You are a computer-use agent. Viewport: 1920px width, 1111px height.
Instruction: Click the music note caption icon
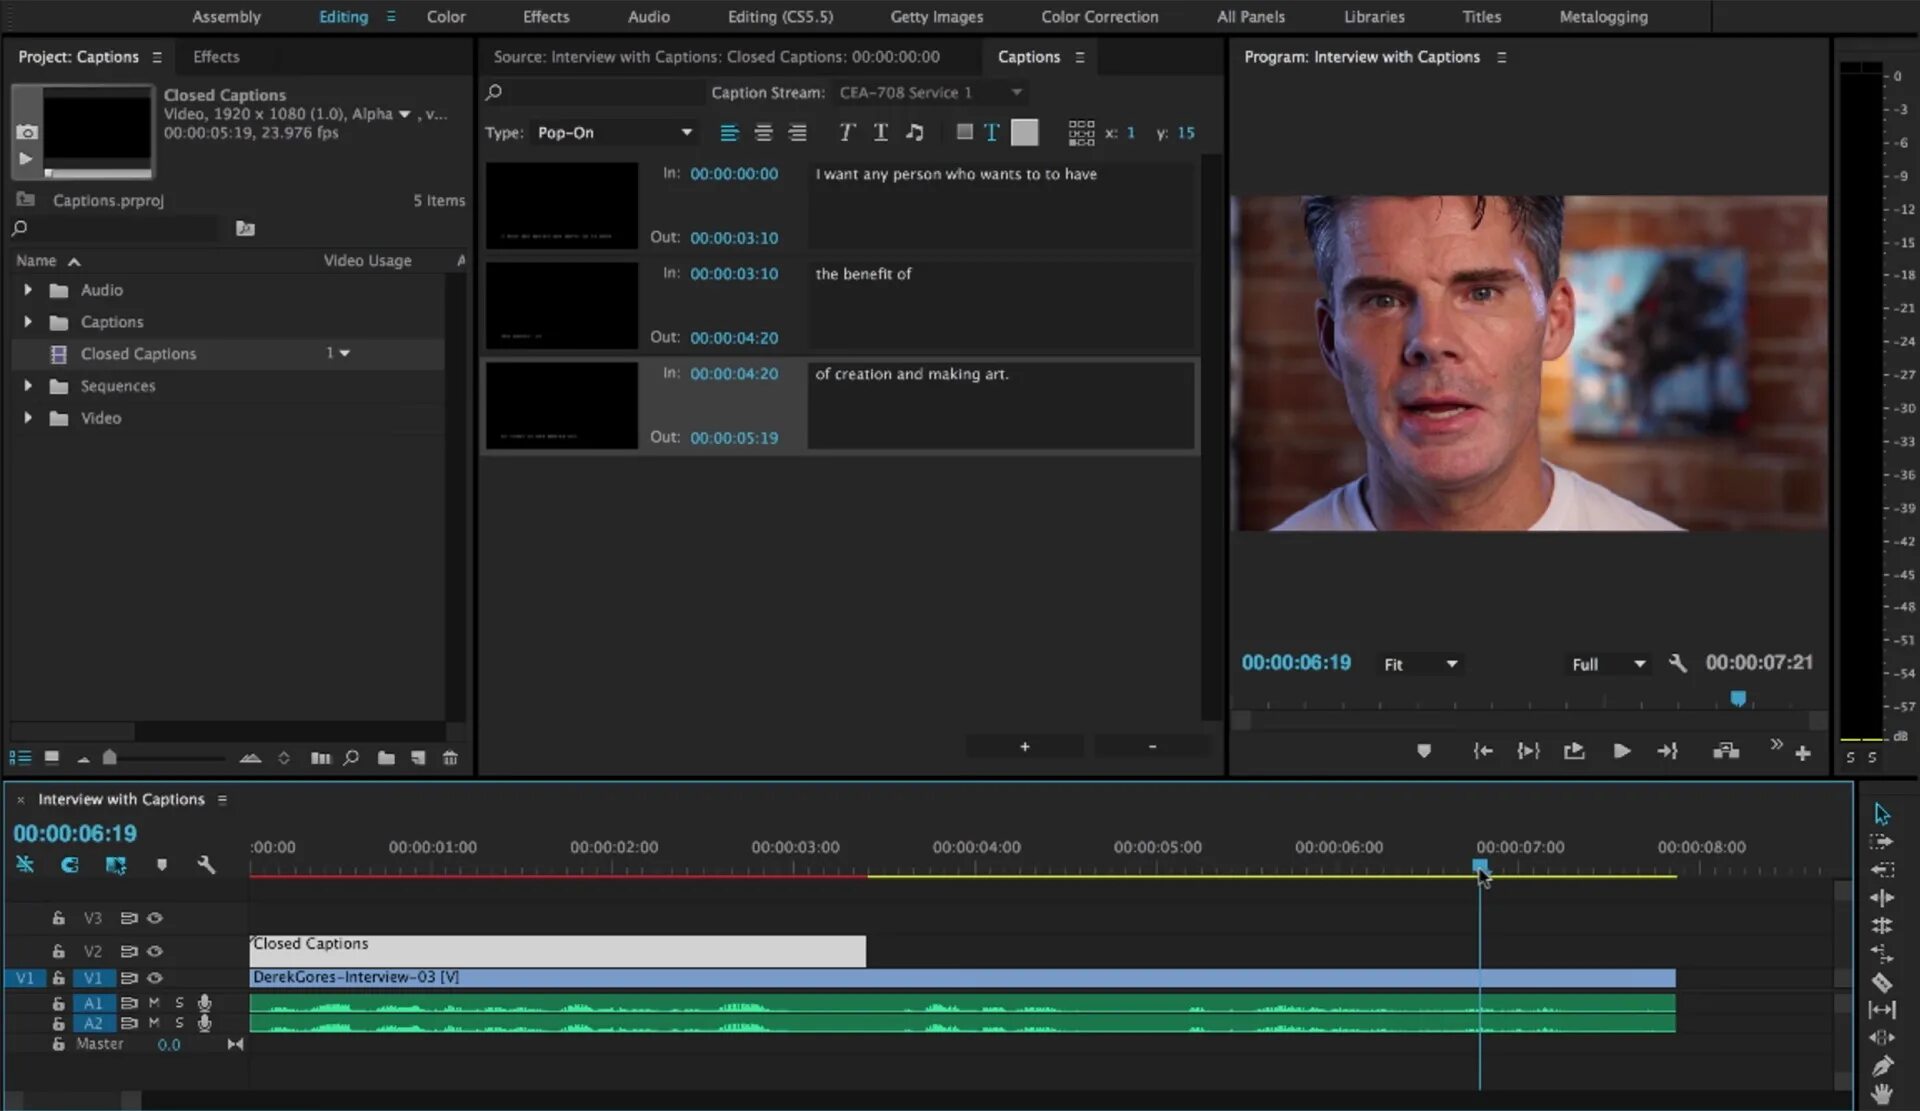[x=914, y=132]
